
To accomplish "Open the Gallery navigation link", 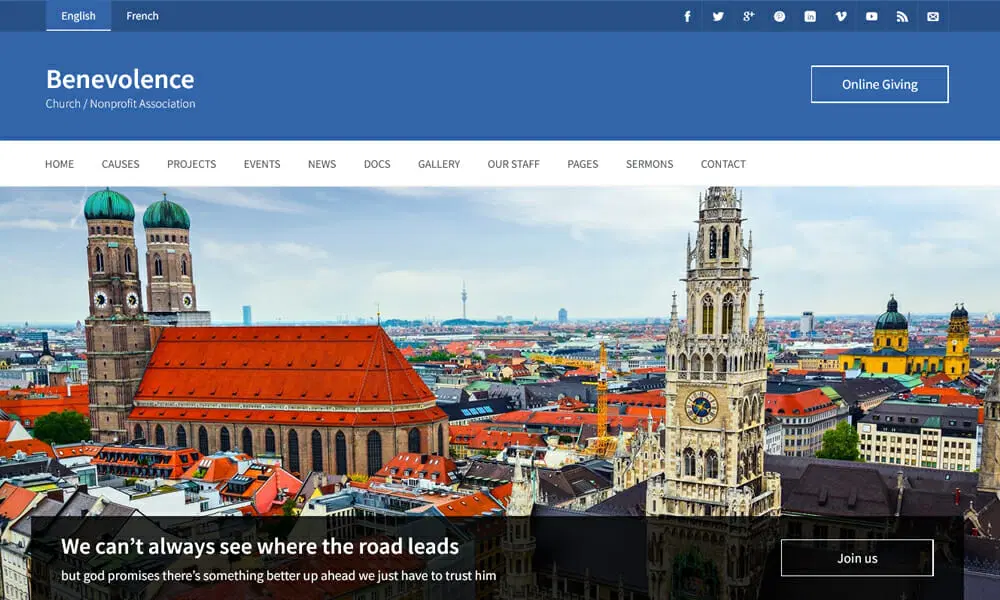I will pyautogui.click(x=439, y=164).
